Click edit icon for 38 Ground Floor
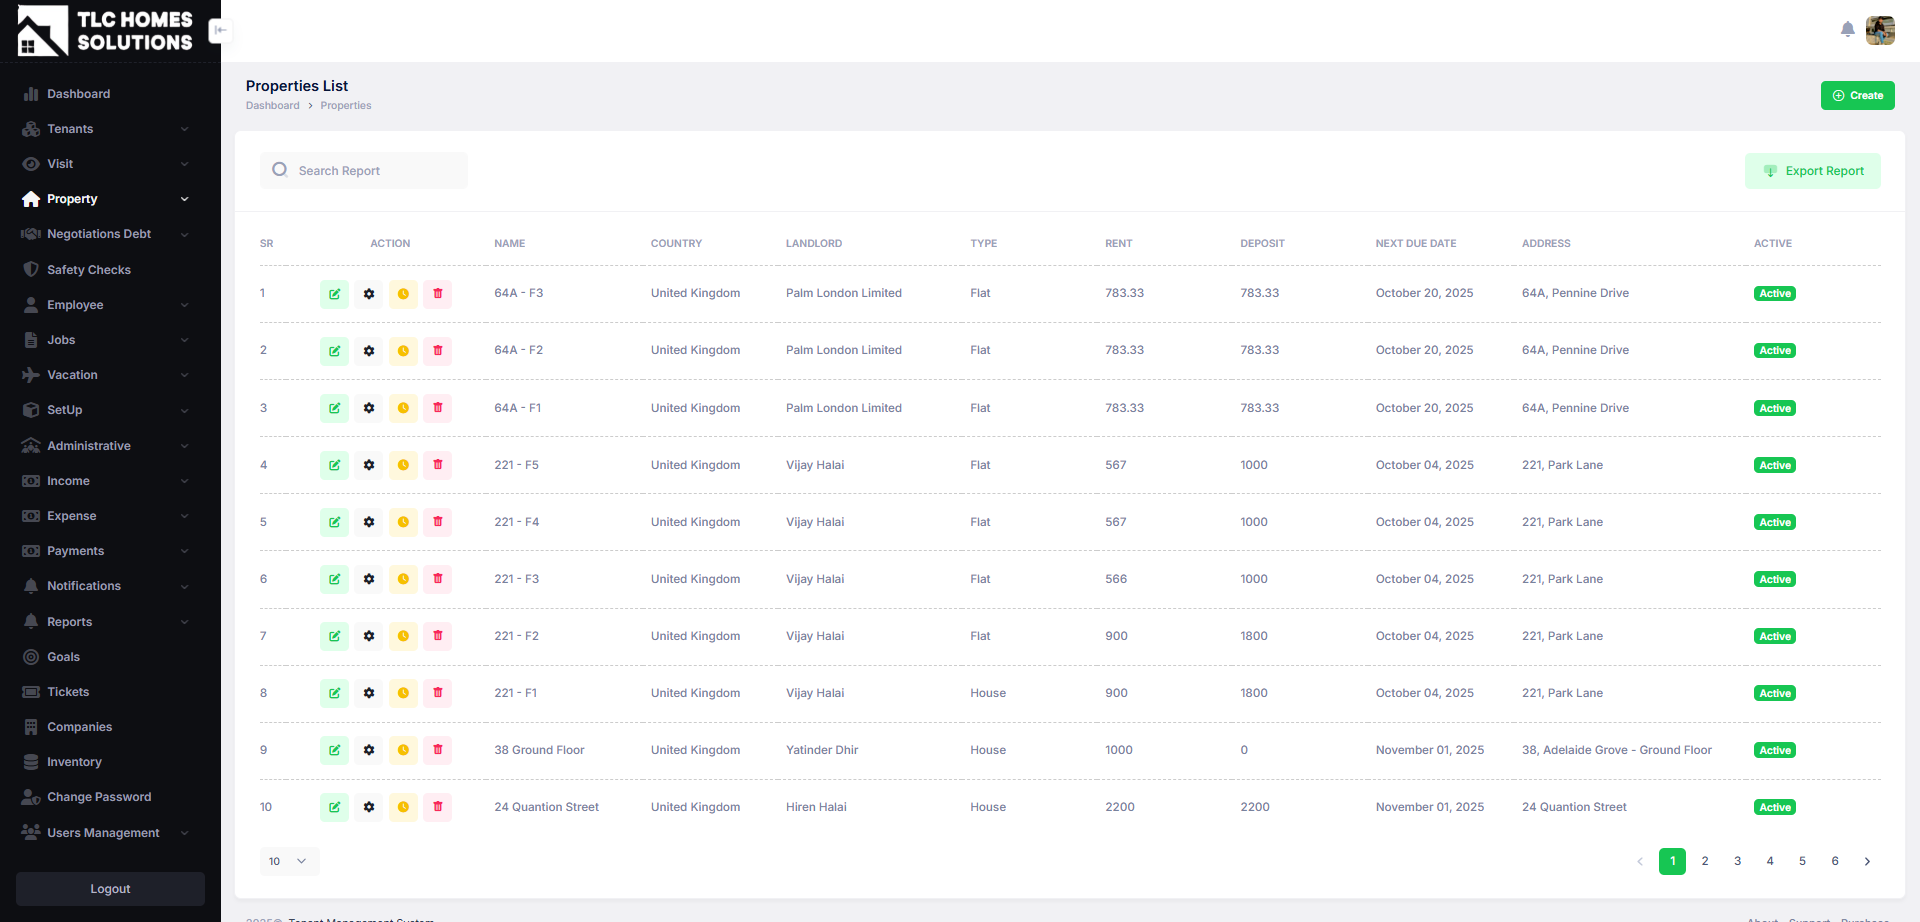 coord(334,750)
